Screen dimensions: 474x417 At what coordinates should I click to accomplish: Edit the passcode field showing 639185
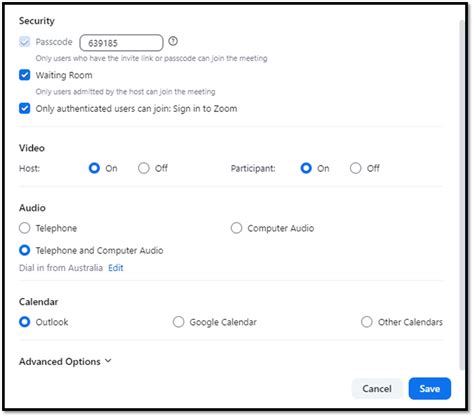pyautogui.click(x=121, y=43)
